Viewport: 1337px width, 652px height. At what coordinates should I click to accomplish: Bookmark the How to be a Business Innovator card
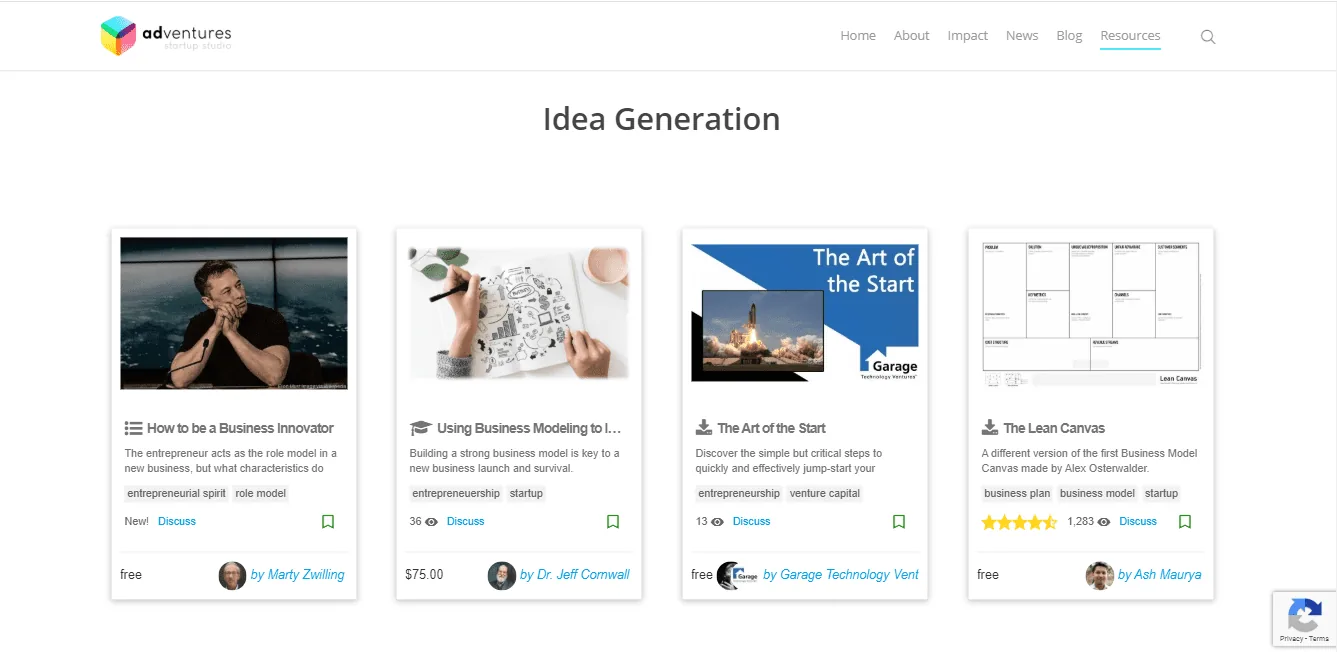click(x=328, y=521)
